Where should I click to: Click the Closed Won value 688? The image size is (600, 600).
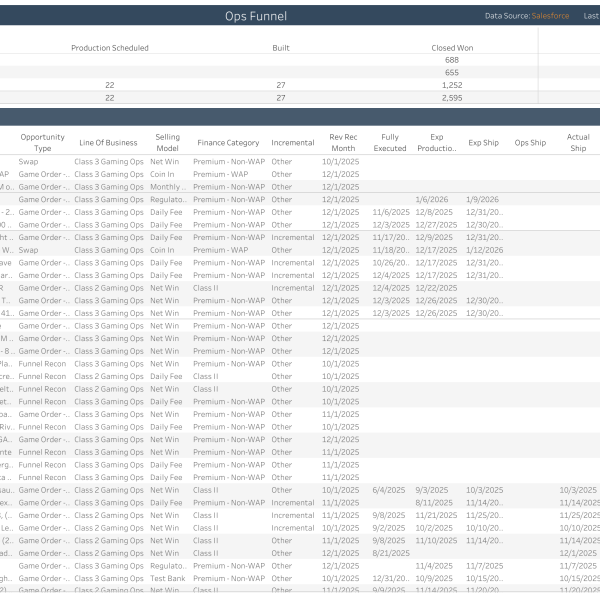click(x=452, y=60)
